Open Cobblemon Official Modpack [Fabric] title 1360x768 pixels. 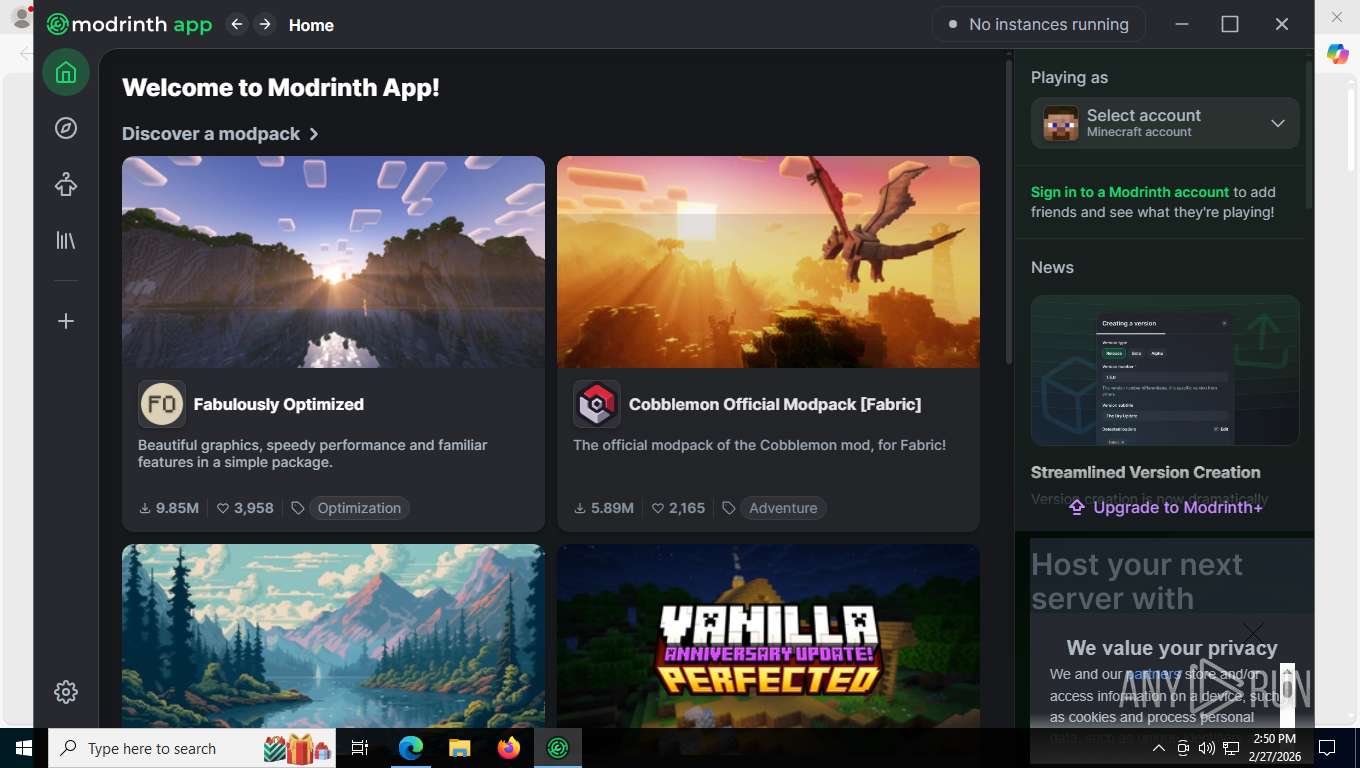pos(775,404)
